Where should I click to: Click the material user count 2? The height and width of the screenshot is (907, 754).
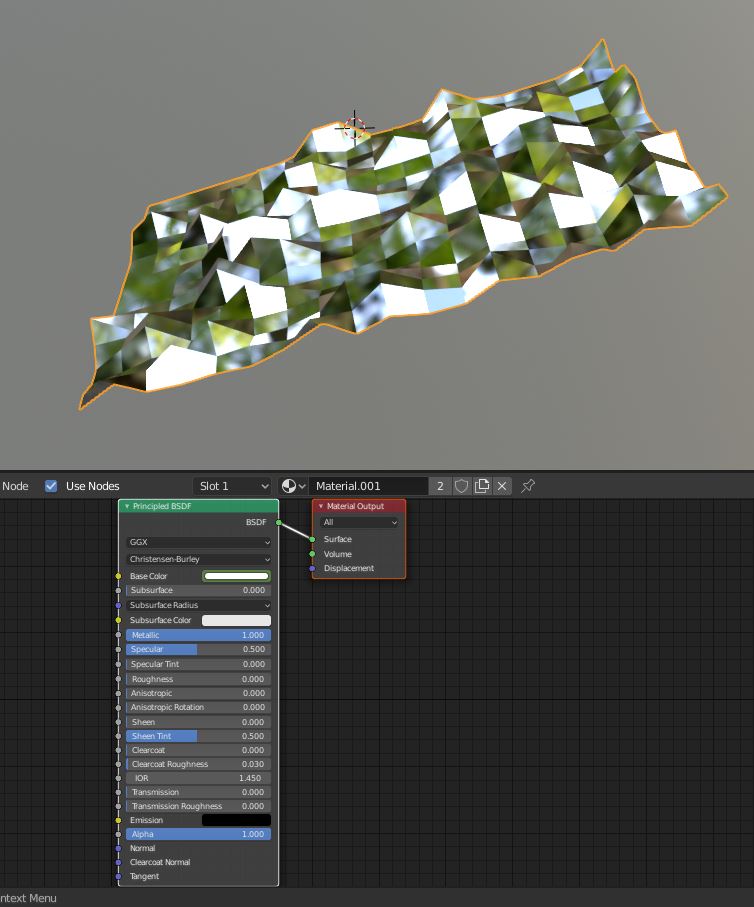[440, 486]
